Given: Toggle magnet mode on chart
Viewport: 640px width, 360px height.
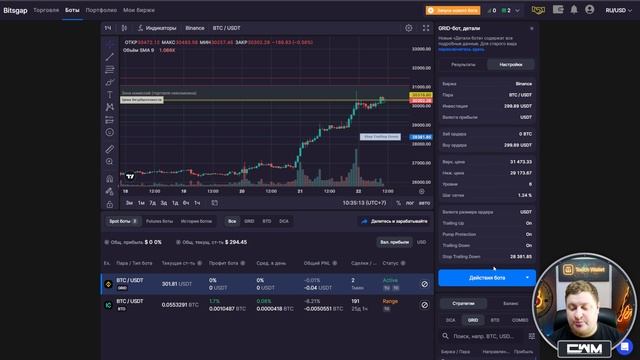Looking at the screenshot, I should (x=109, y=178).
